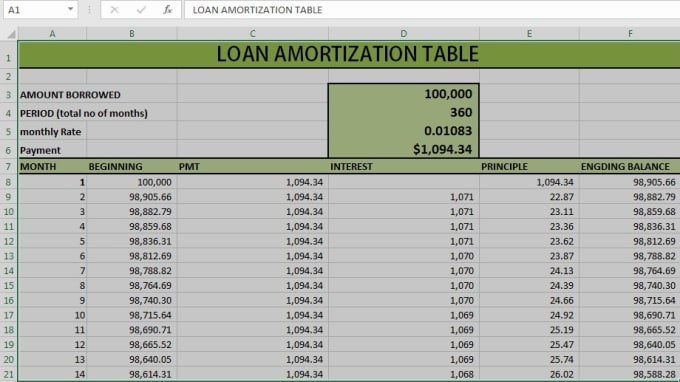Click the PRINCIPLE column header cell
Viewport: 680px width, 382px height.
pos(529,167)
